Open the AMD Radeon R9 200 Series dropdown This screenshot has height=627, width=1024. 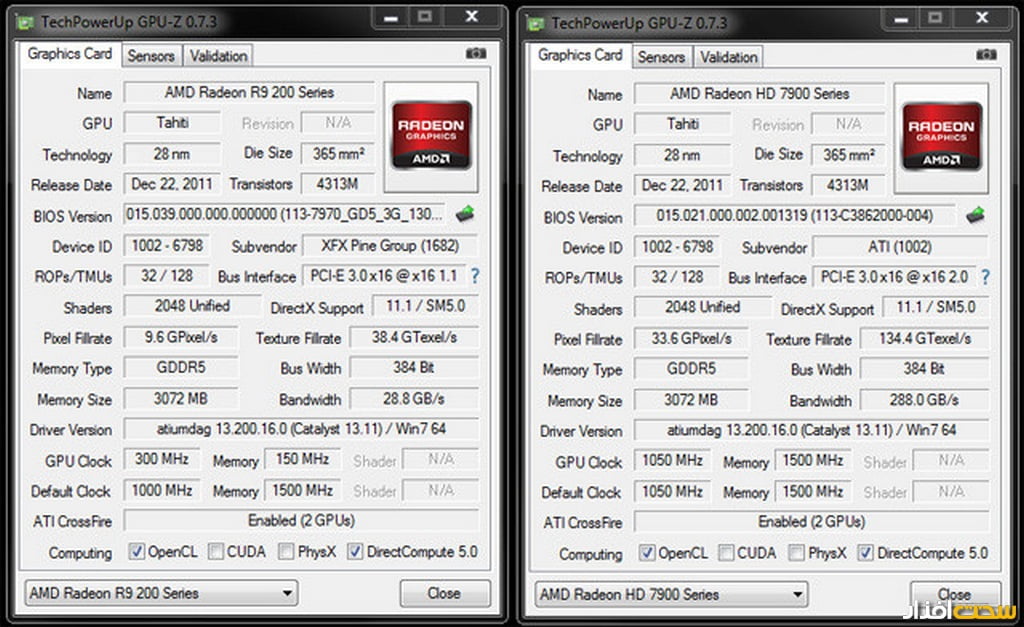160,593
